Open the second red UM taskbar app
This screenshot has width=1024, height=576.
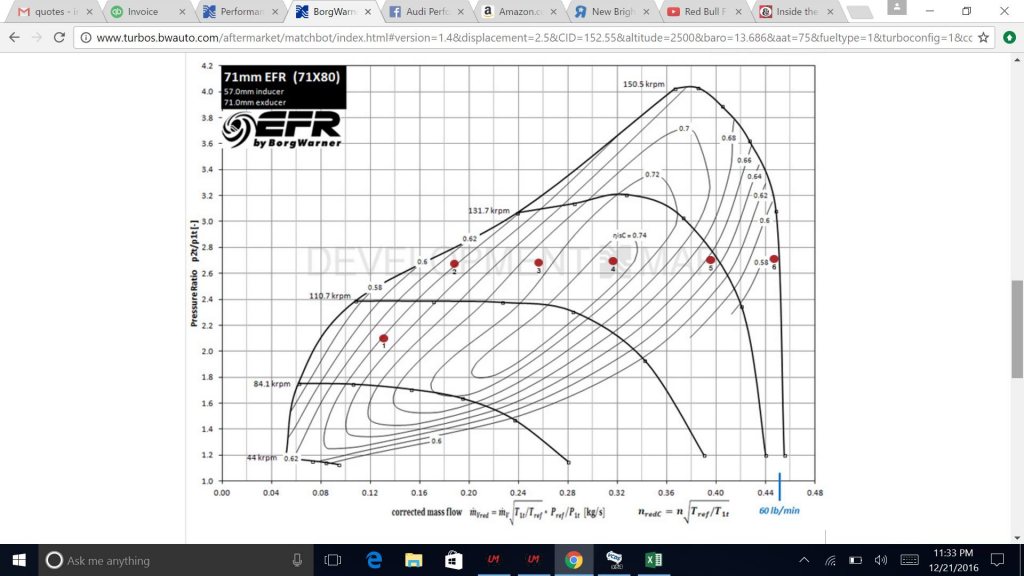tap(534, 560)
